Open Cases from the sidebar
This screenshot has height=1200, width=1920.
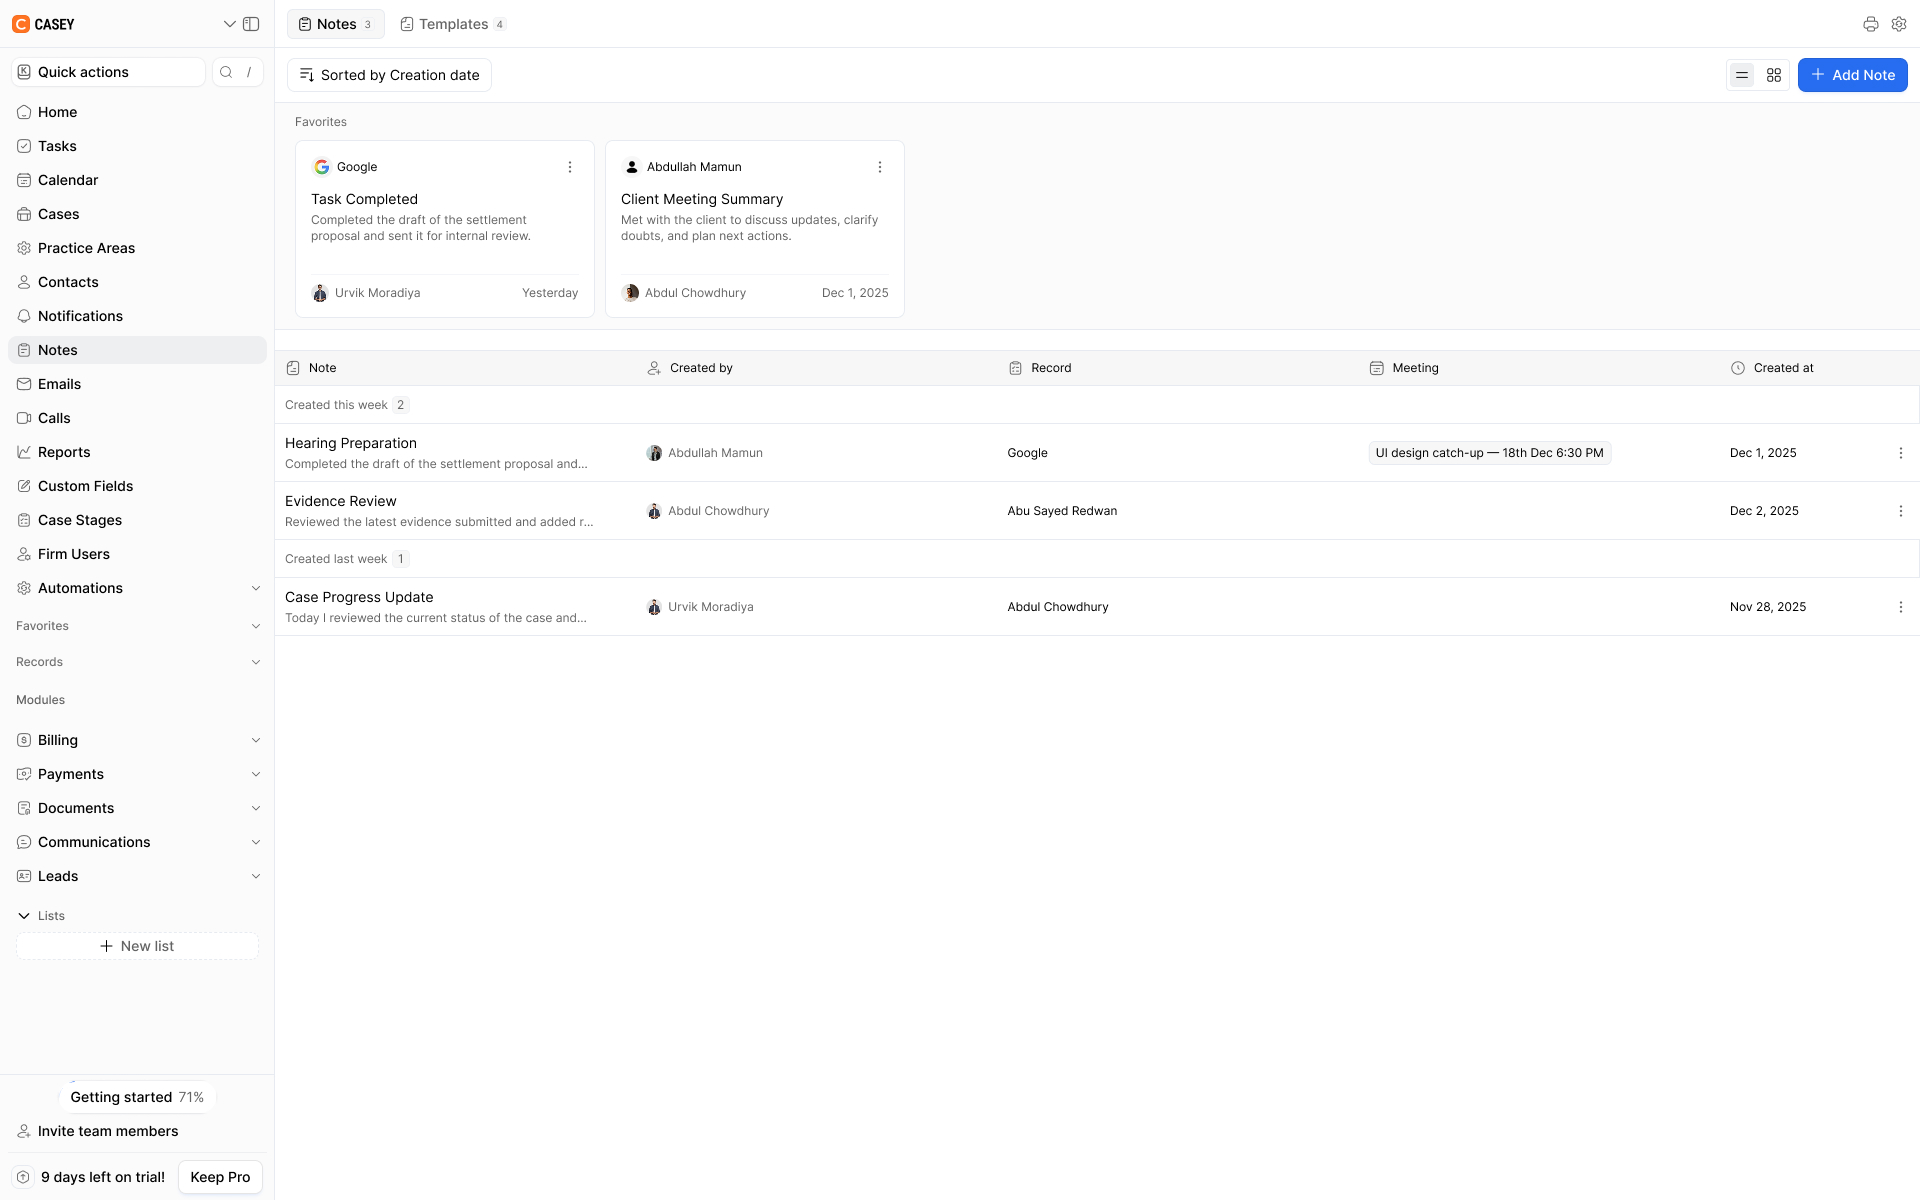(x=137, y=214)
